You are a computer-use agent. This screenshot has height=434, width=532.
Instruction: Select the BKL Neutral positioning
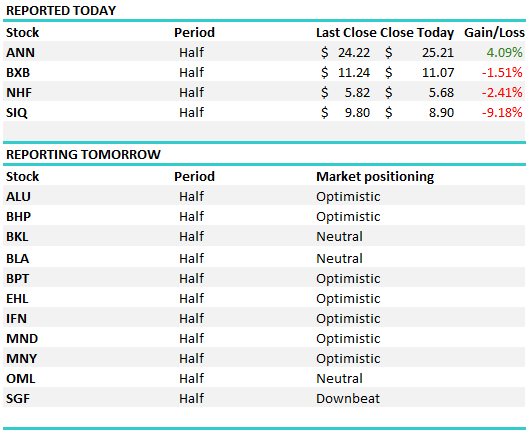coord(339,237)
